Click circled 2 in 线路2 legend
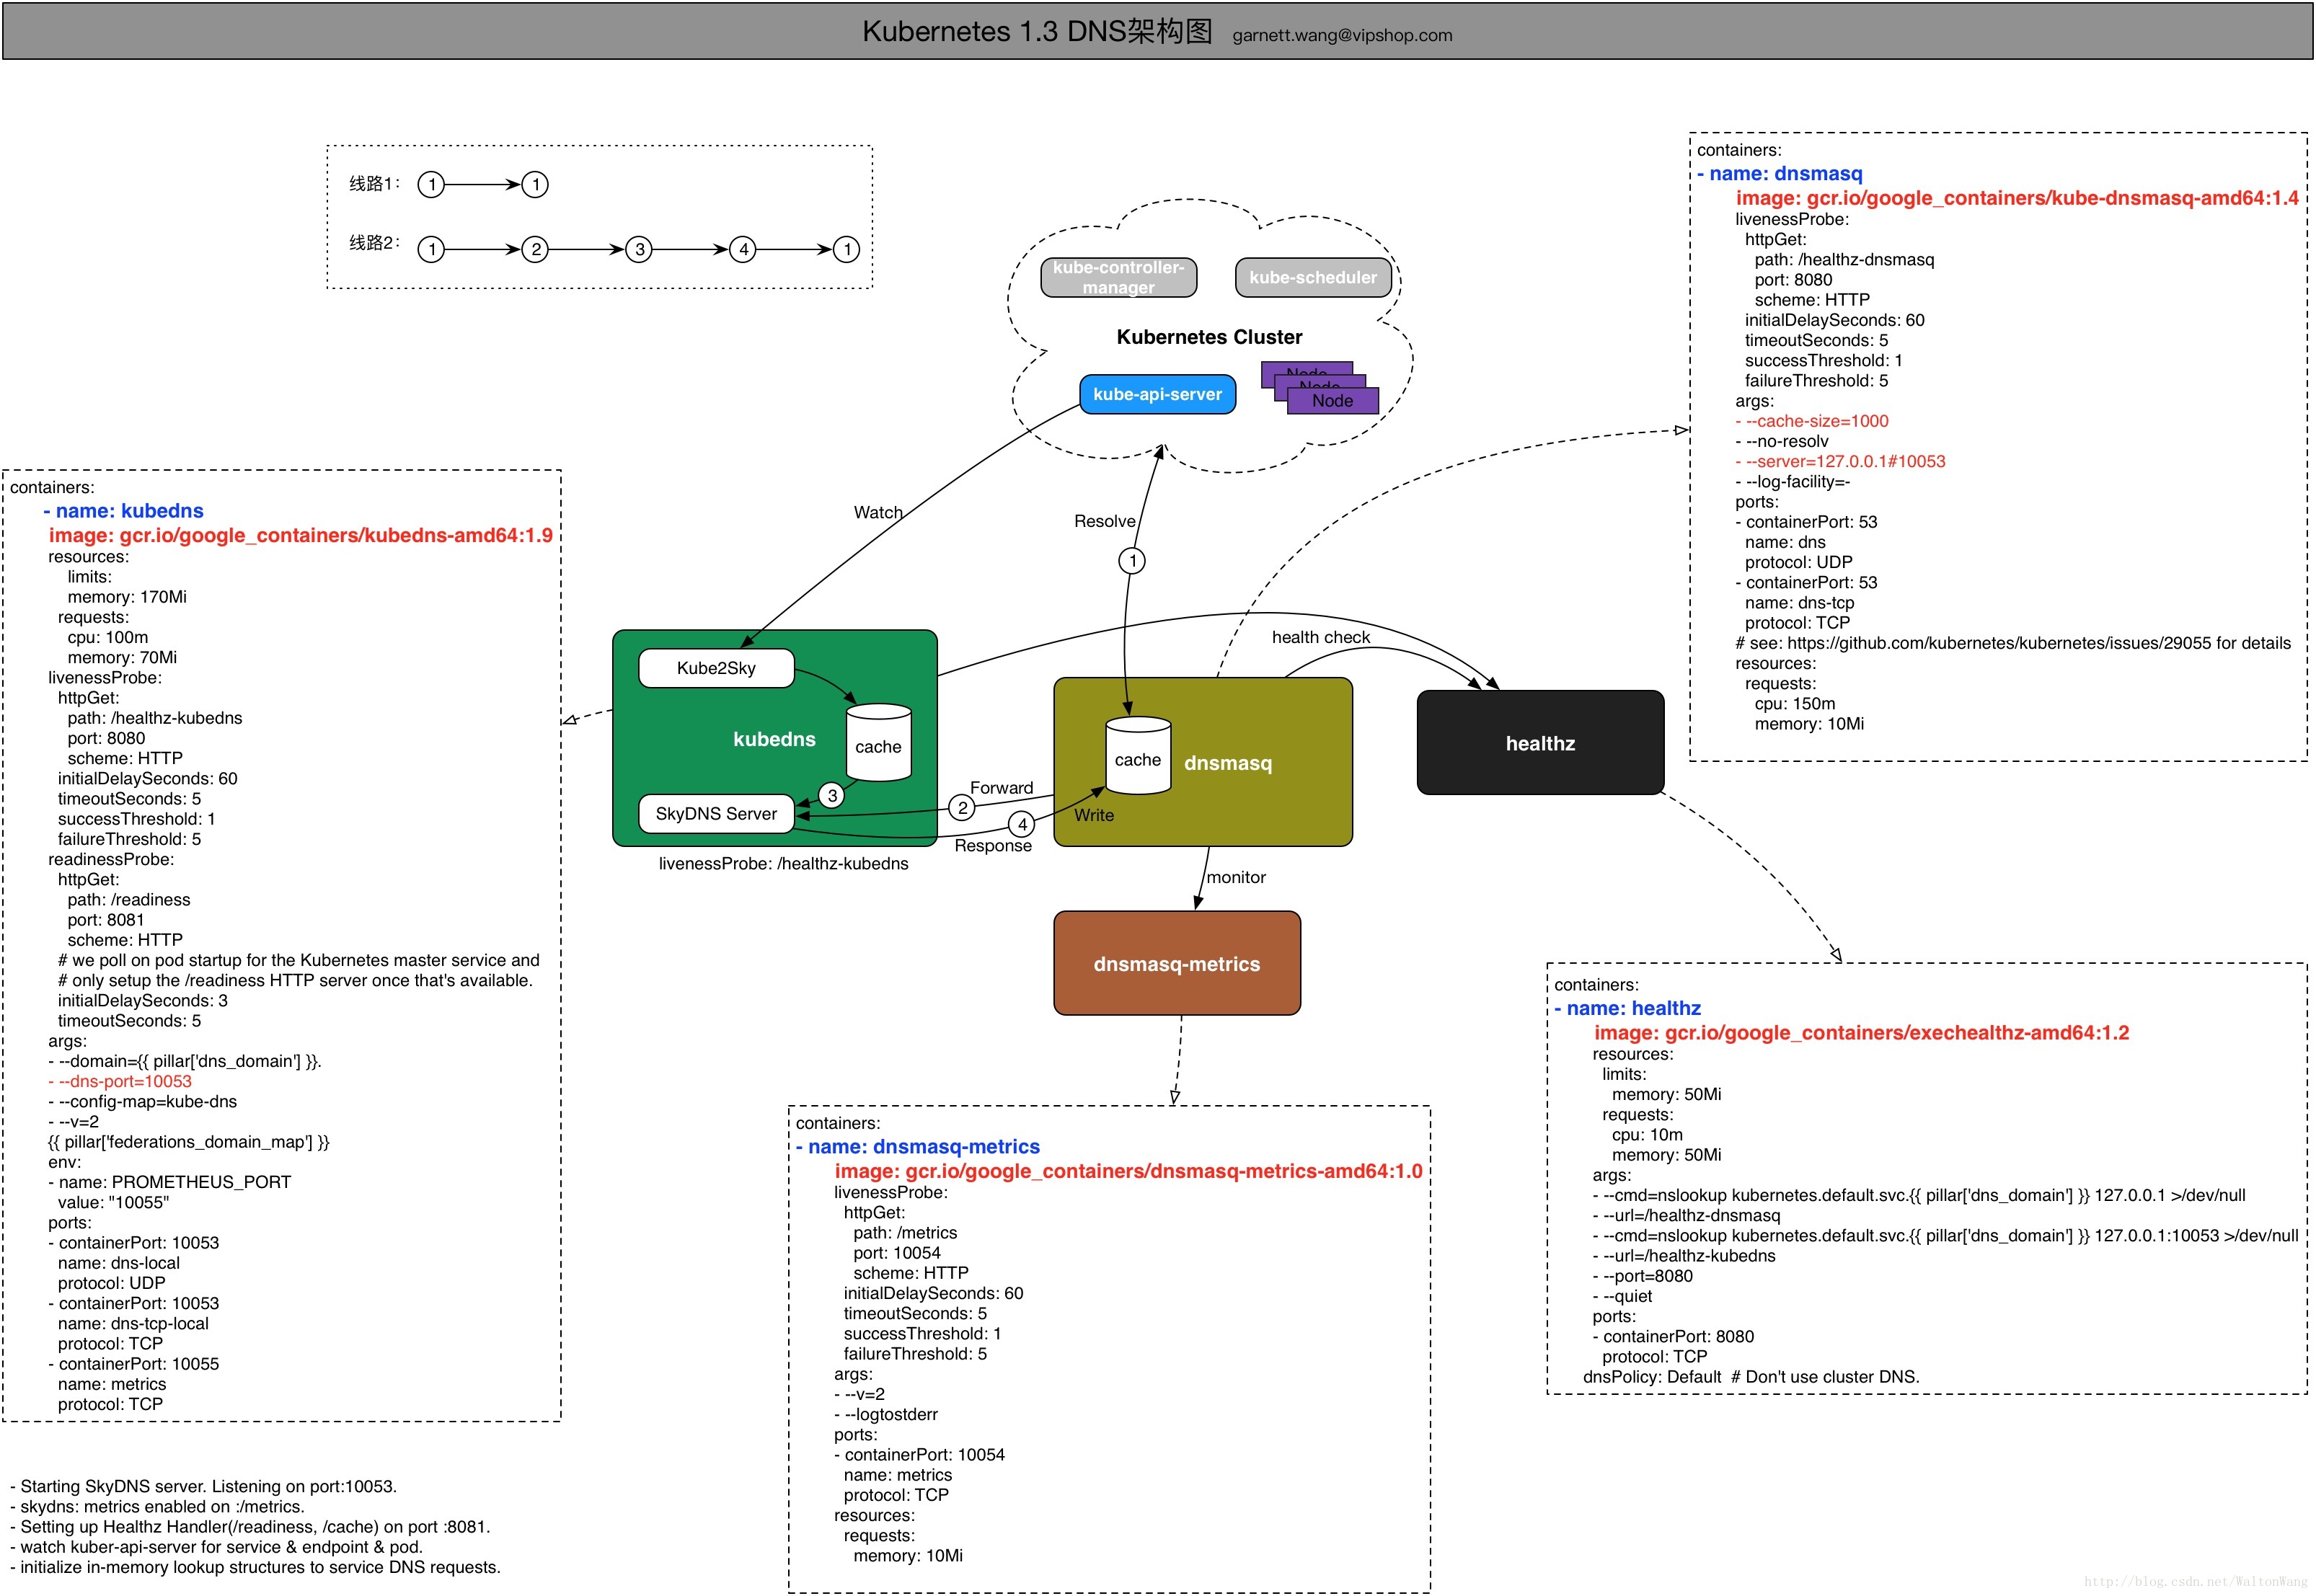The height and width of the screenshot is (1596, 2316). [x=536, y=249]
